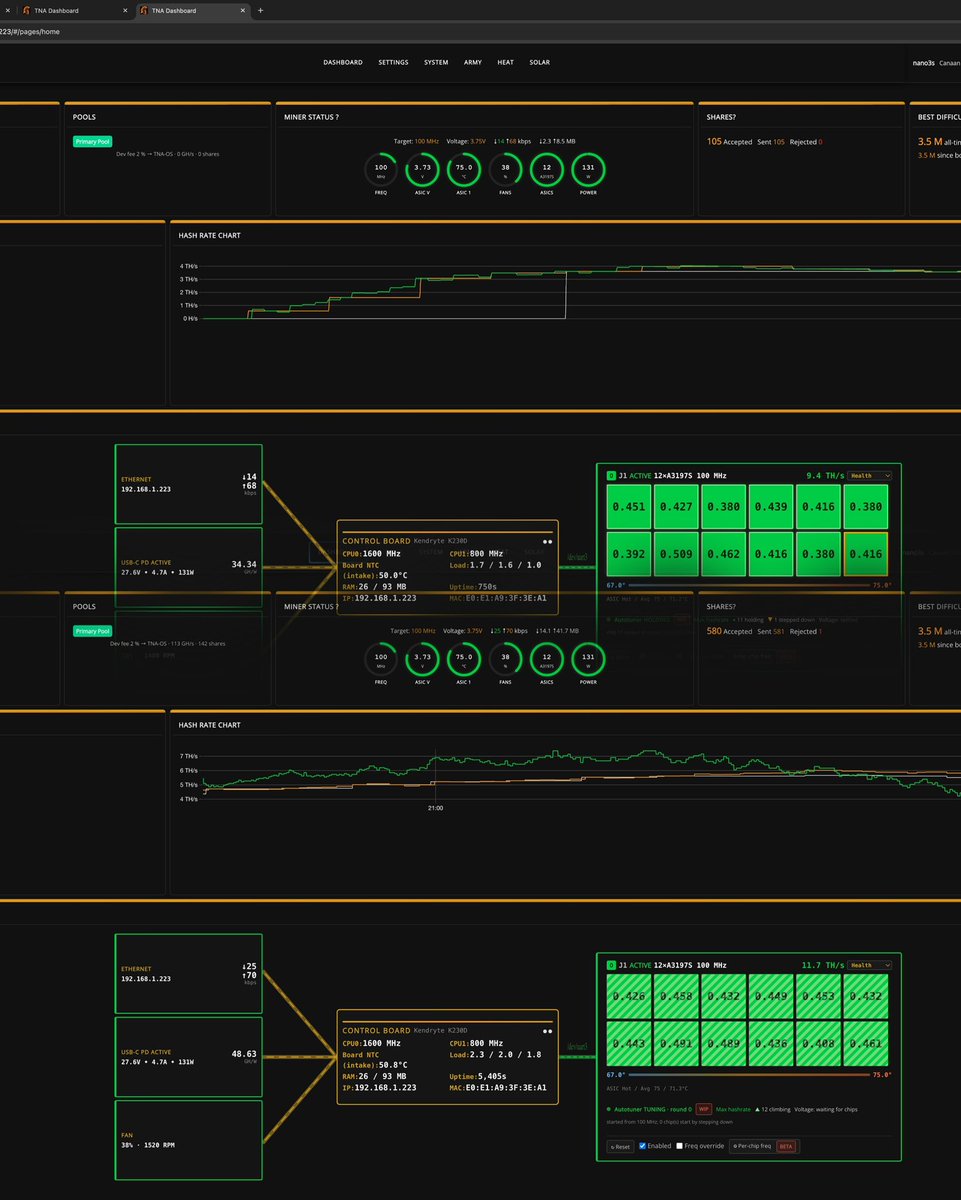Click the USB-C PD card showing 34.34 GH/W
961x1200 pixels.
tap(189, 568)
